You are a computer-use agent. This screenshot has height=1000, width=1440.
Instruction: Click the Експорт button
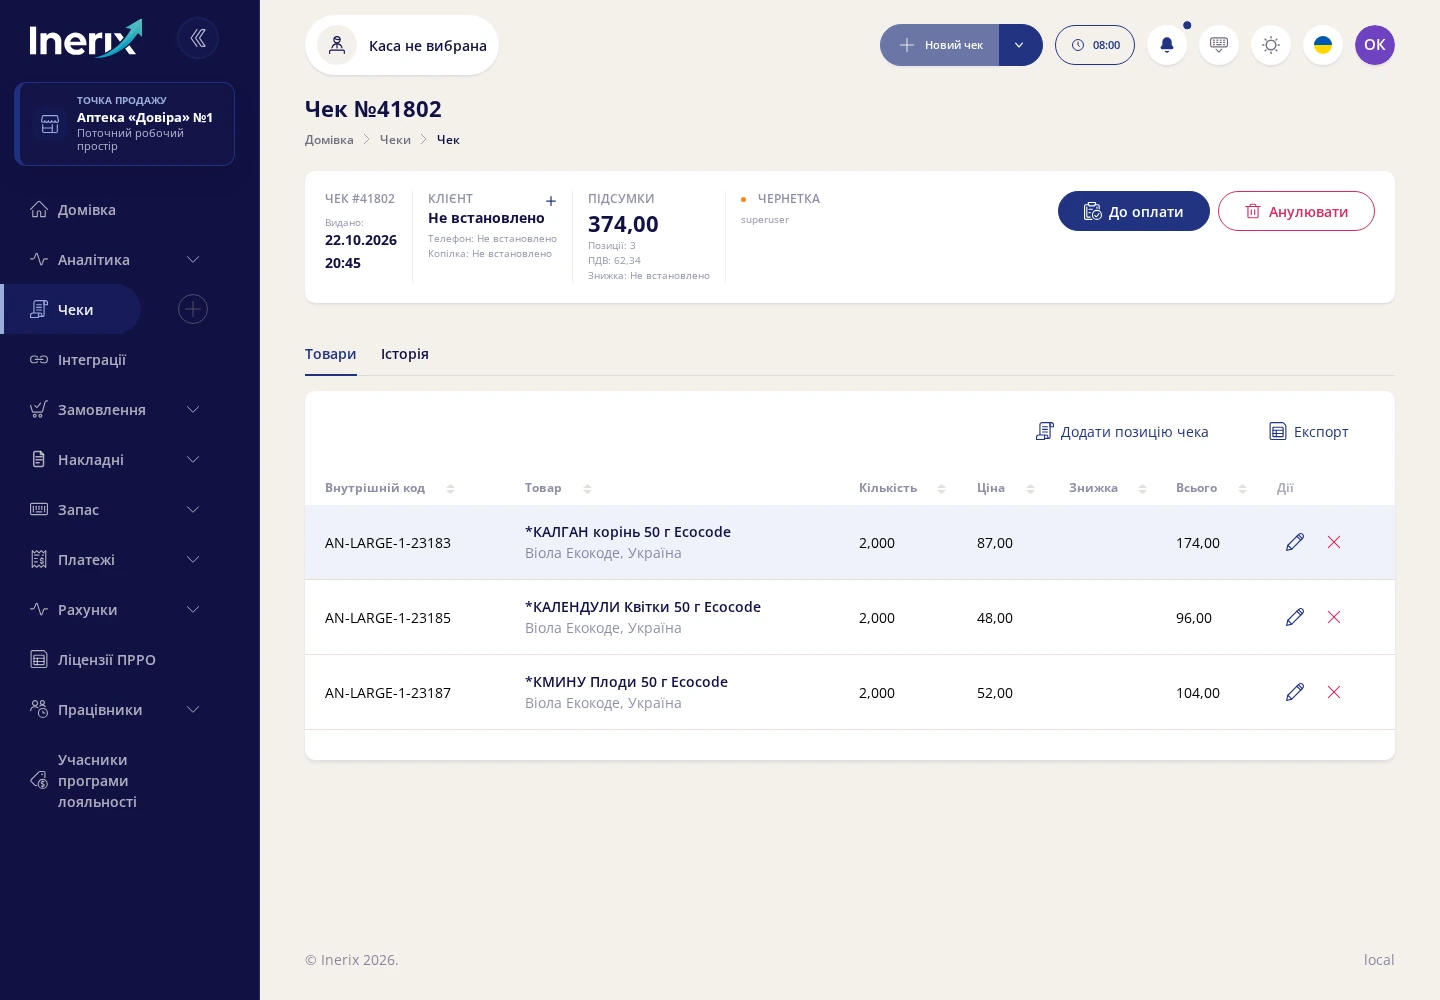click(x=1309, y=431)
